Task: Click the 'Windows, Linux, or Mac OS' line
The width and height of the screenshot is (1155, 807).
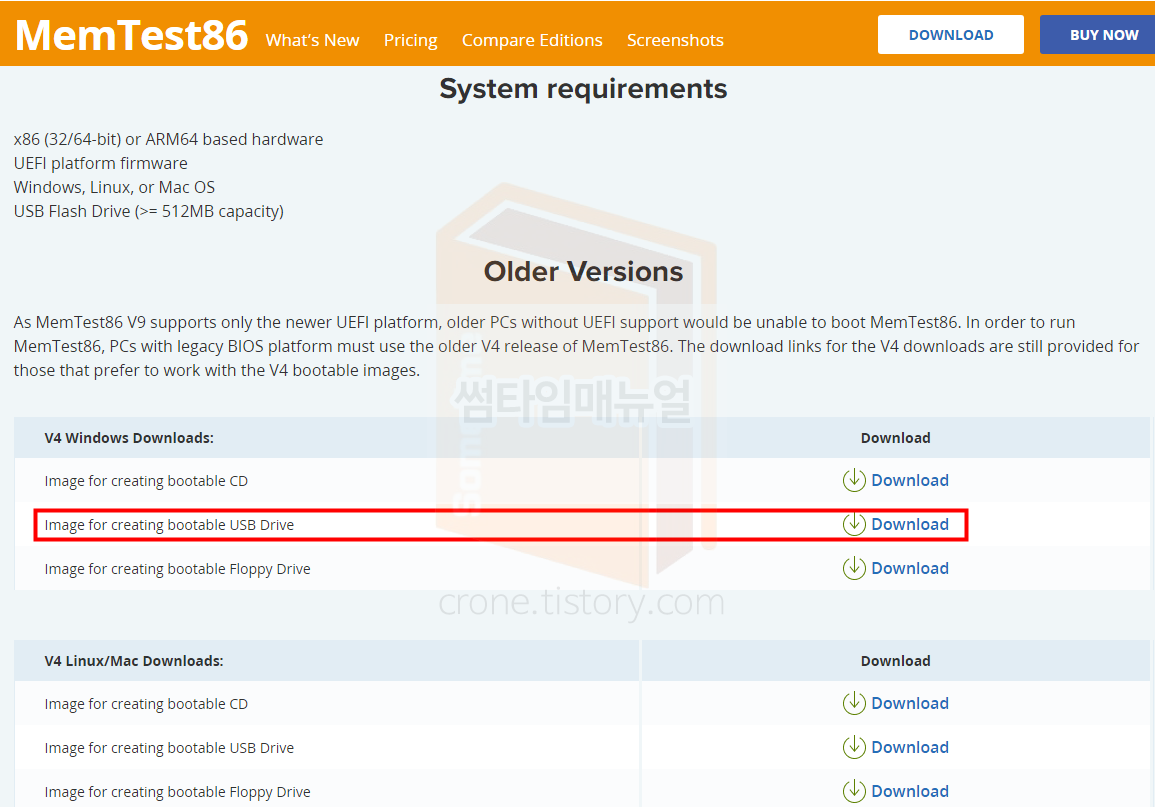Action: point(114,187)
